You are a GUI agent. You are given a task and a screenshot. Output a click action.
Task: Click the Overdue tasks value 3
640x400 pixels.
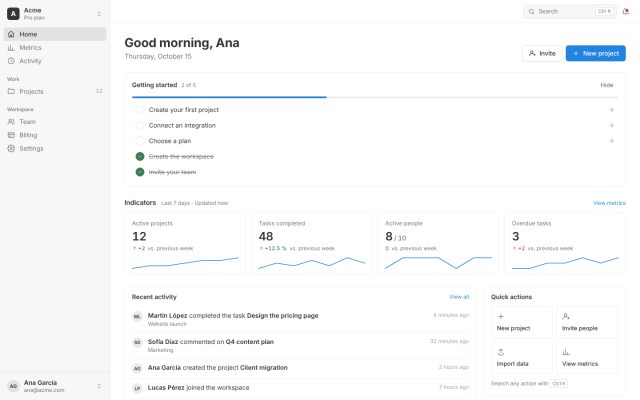click(x=516, y=236)
